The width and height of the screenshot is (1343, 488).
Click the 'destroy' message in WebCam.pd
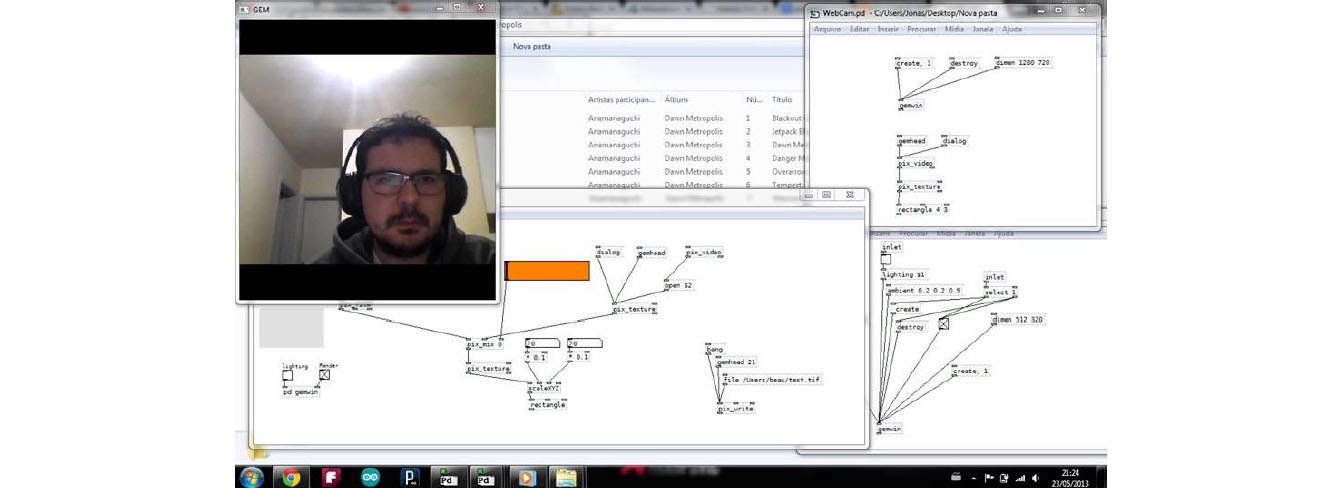pos(964,63)
